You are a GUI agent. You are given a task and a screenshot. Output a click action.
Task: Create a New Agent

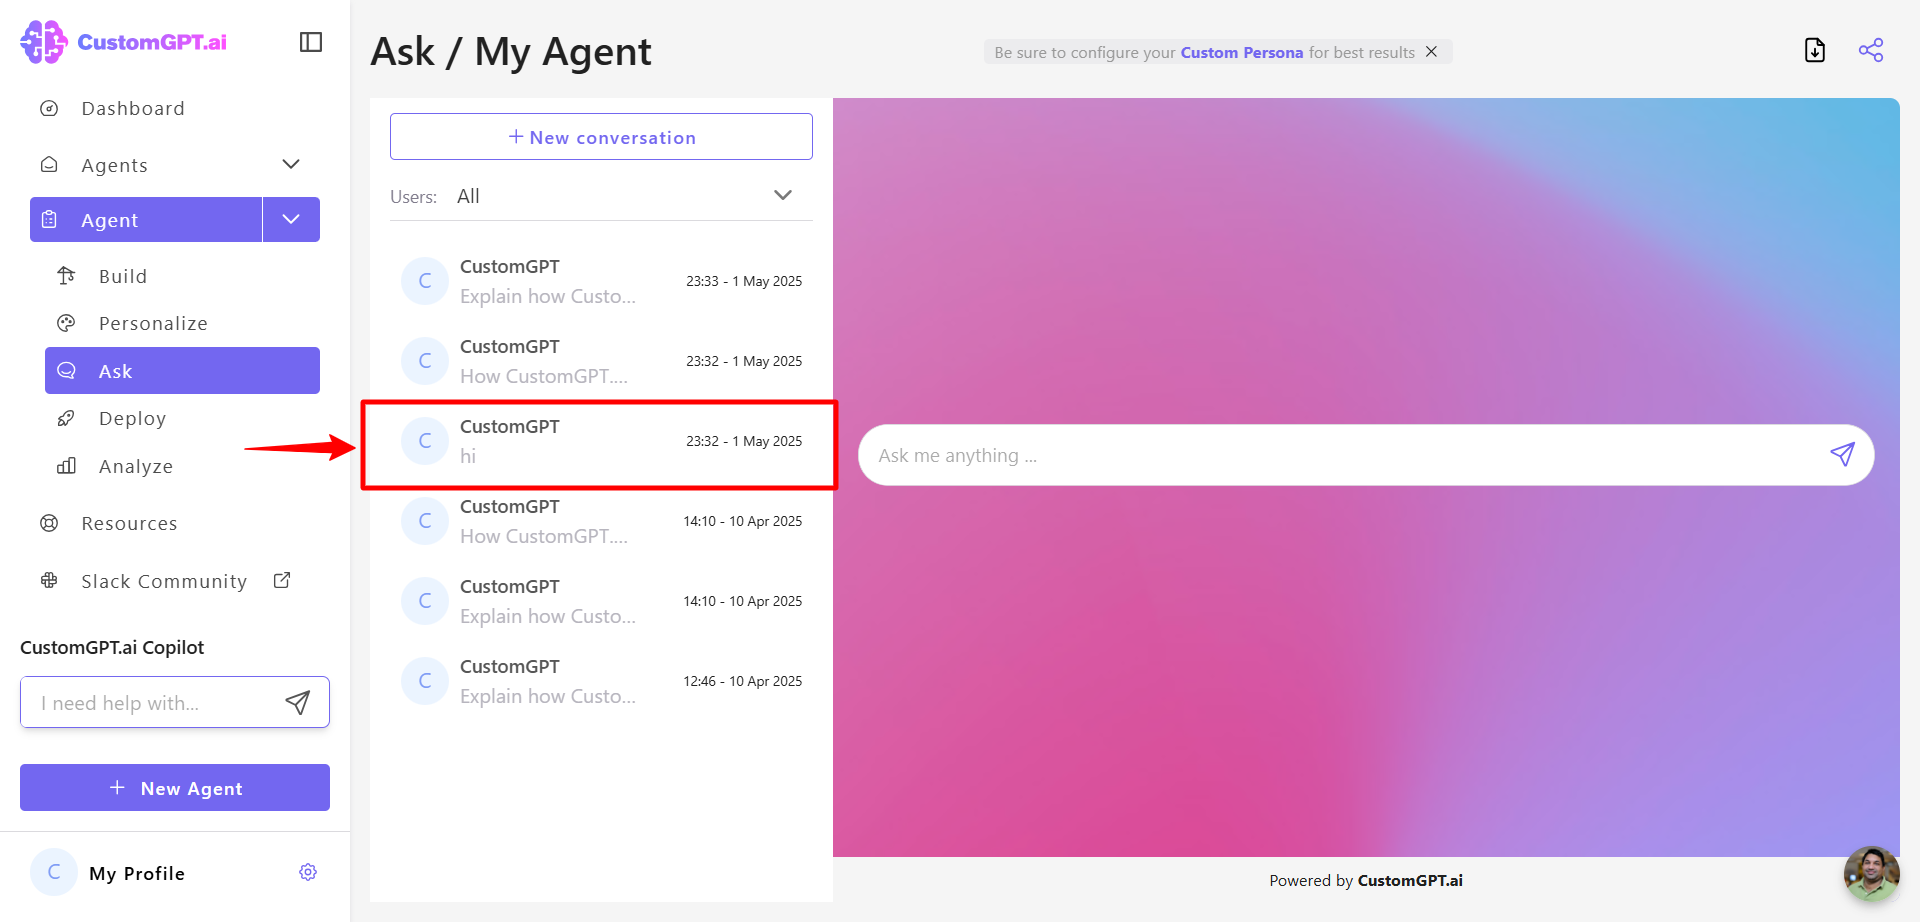(175, 788)
